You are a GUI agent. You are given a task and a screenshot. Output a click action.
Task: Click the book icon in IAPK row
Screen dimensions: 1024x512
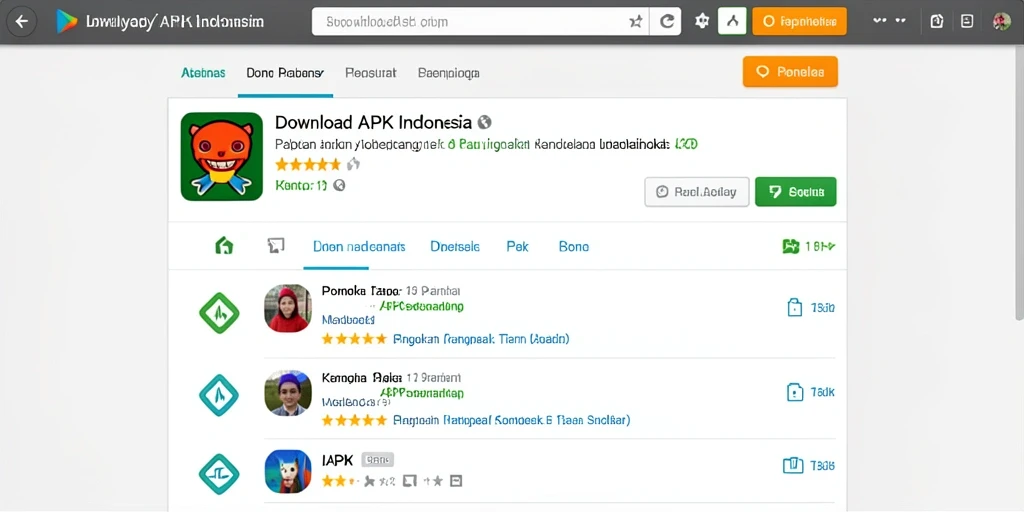pyautogui.click(x=792, y=466)
